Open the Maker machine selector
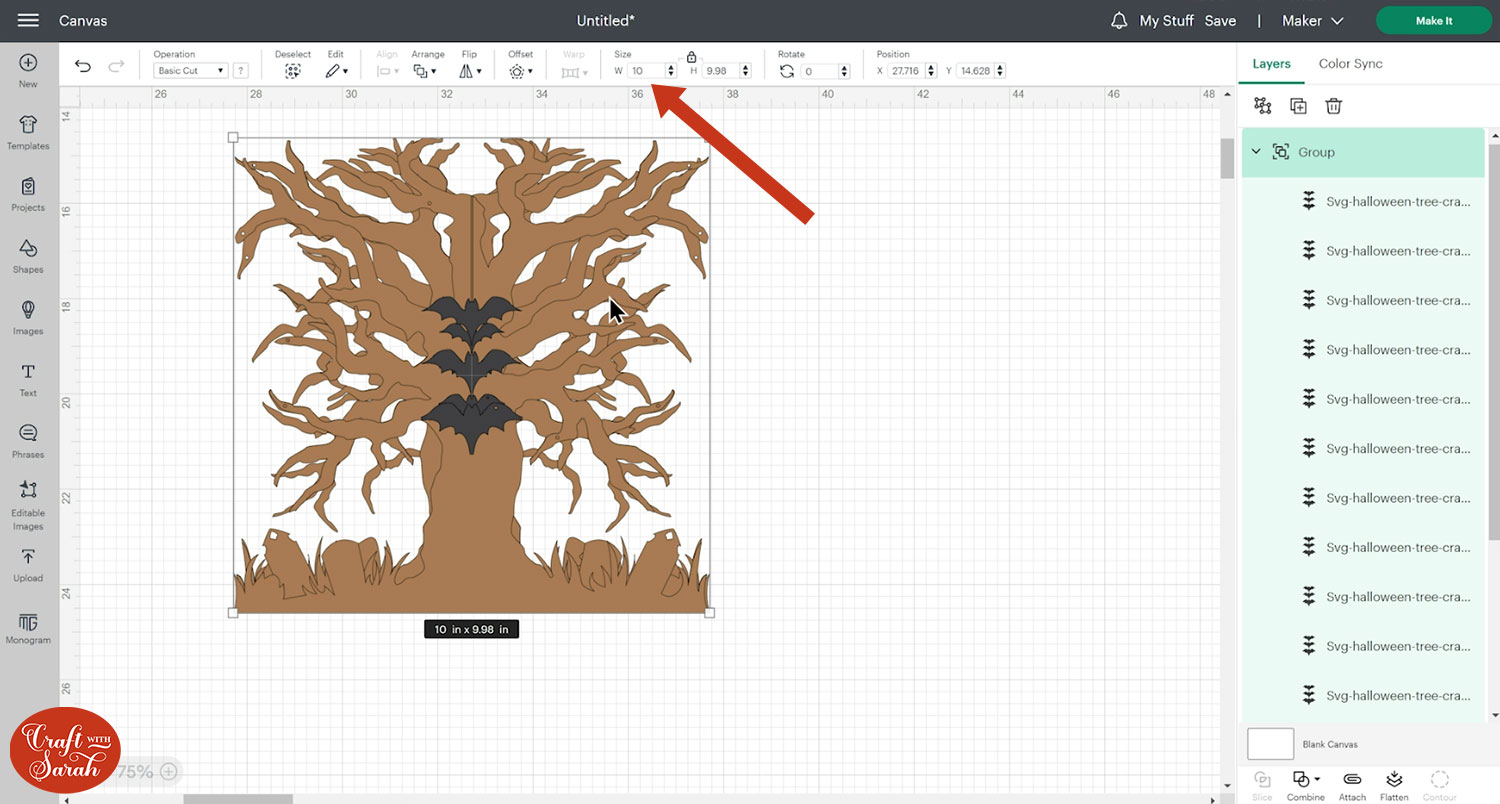The image size is (1500, 804). click(x=1311, y=20)
